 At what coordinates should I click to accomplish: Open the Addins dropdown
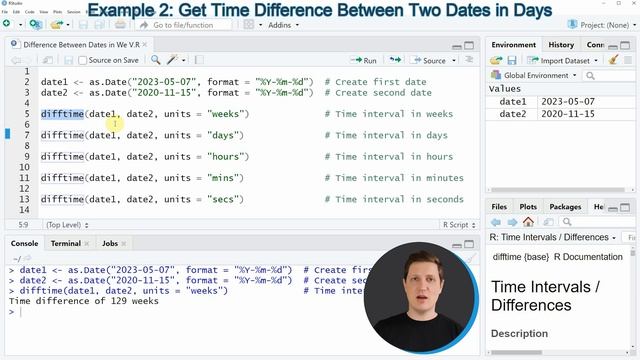tap(283, 25)
